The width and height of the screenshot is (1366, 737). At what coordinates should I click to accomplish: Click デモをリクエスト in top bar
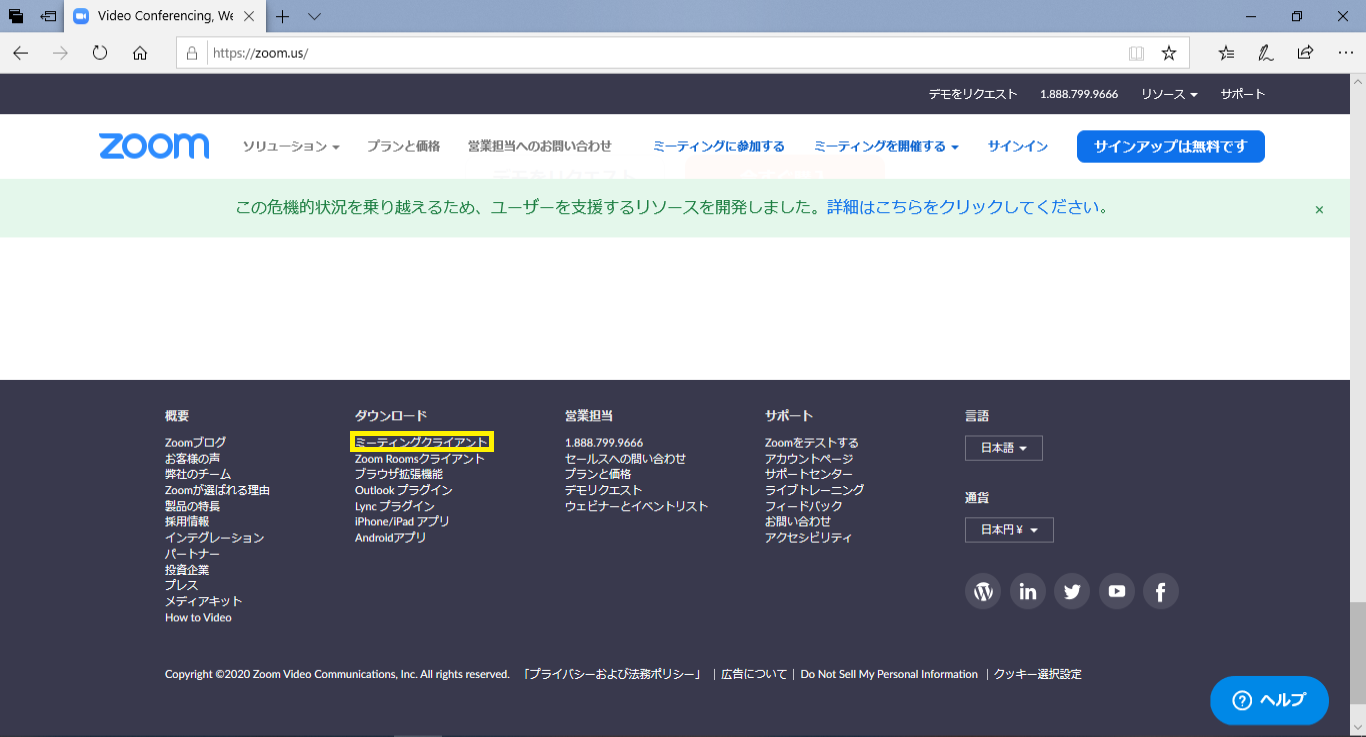tap(973, 94)
